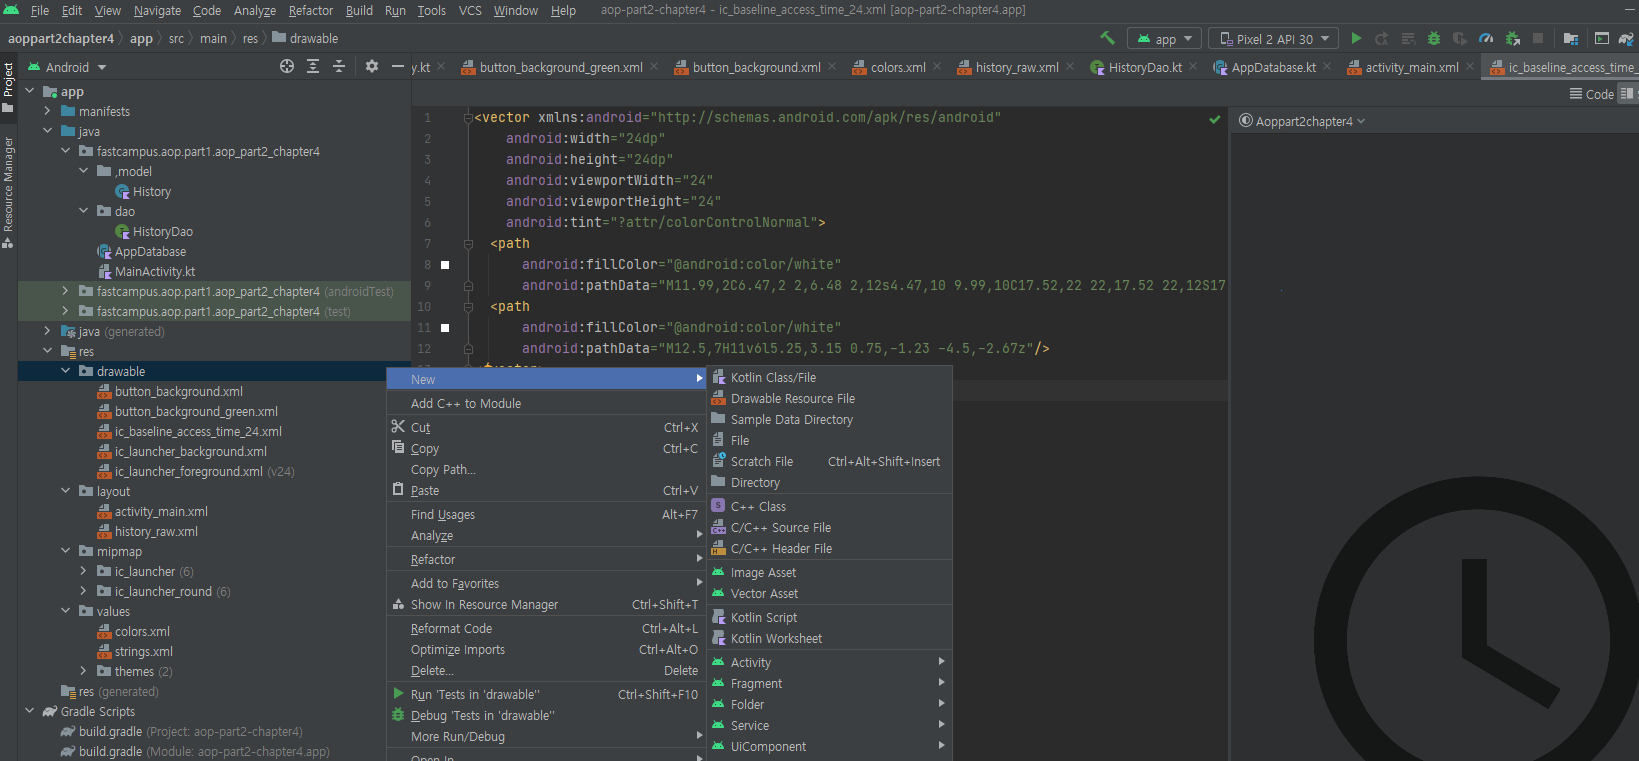Open the Refactor menu in menu bar
Viewport: 1639px width, 761px height.
click(311, 10)
